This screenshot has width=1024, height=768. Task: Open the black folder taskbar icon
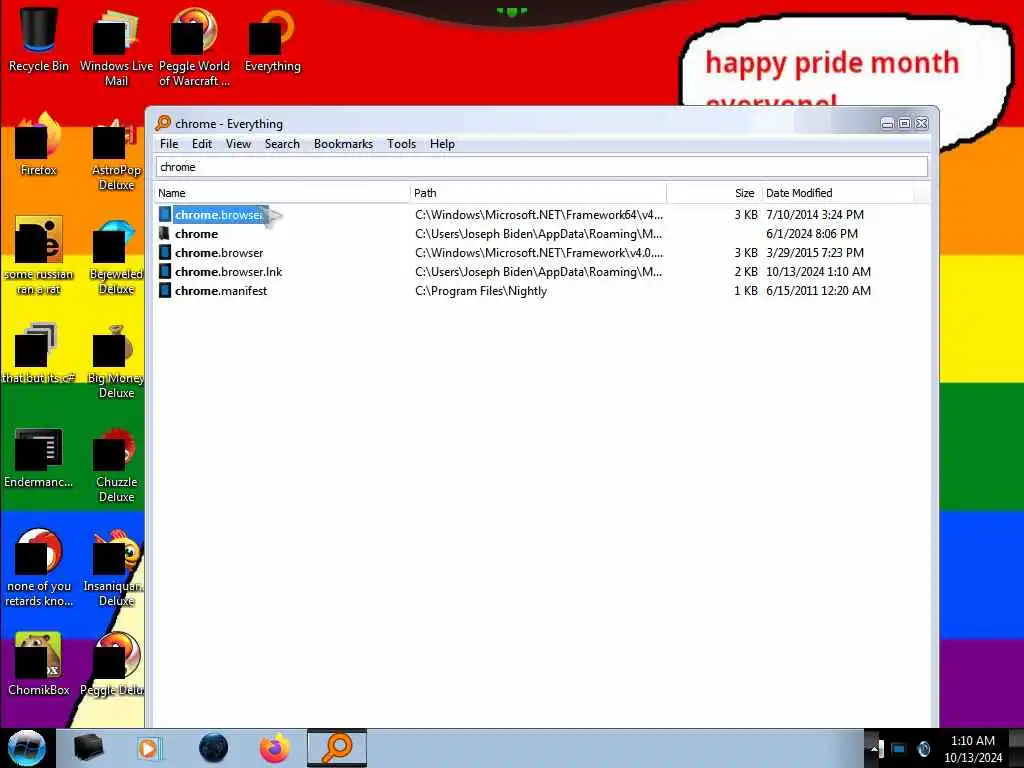pyautogui.click(x=88, y=748)
